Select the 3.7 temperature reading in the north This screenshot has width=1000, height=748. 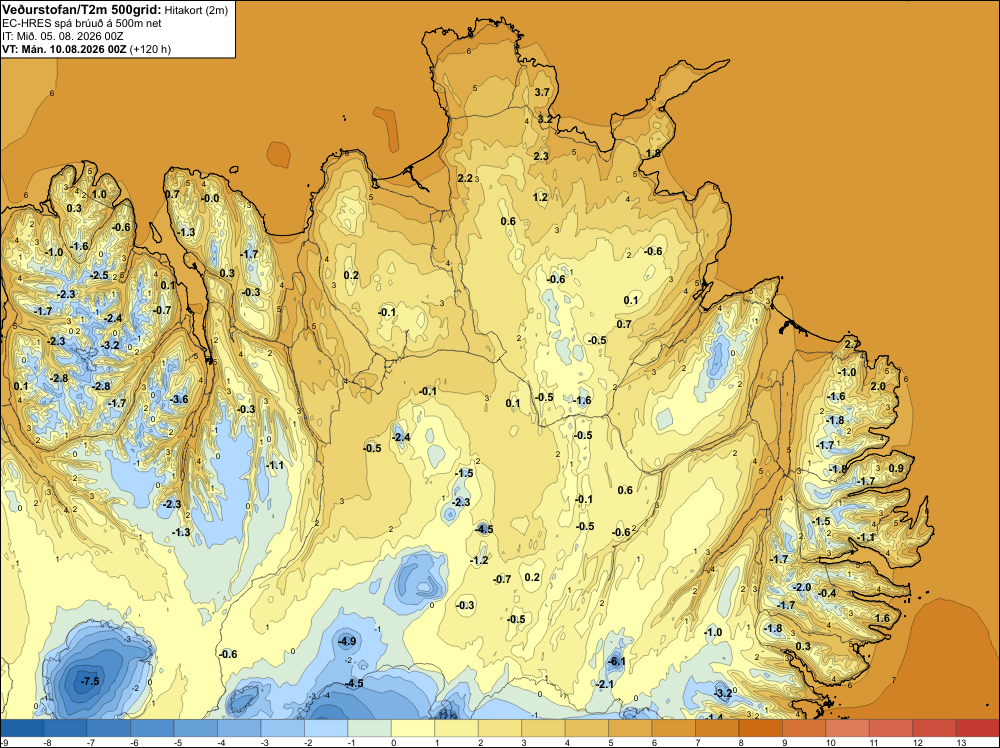[541, 92]
